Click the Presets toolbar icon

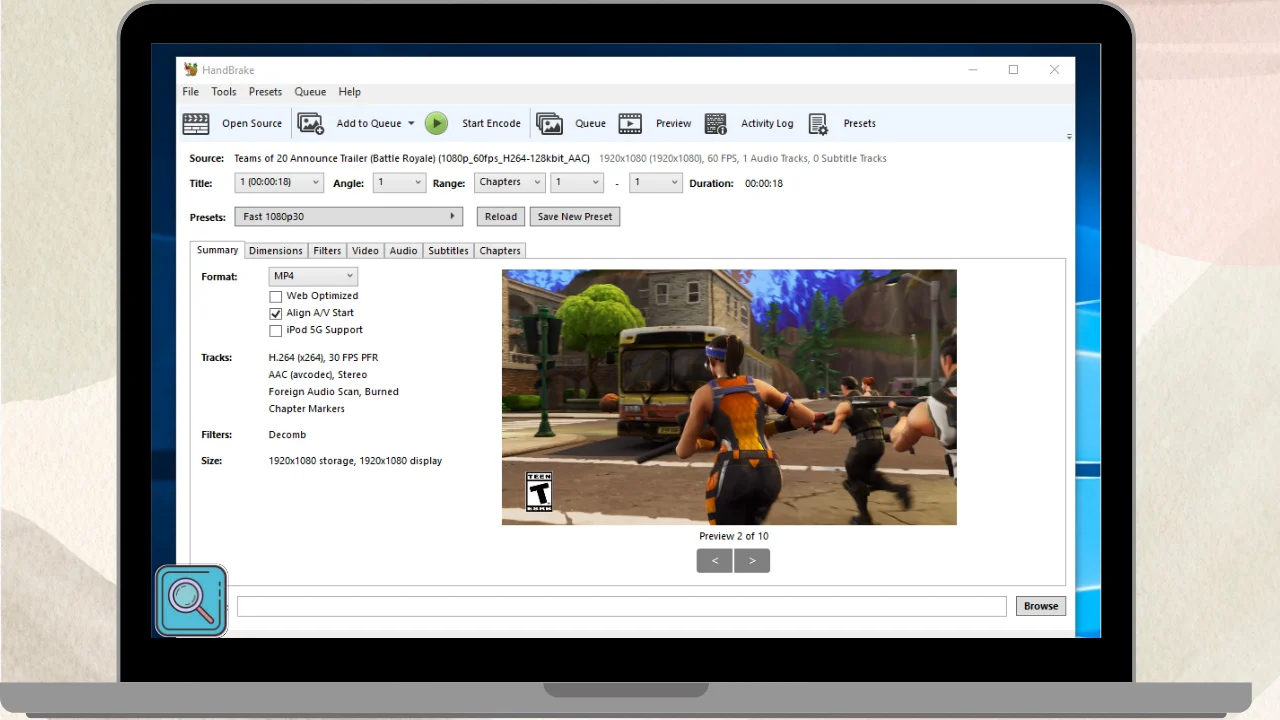tap(818, 124)
